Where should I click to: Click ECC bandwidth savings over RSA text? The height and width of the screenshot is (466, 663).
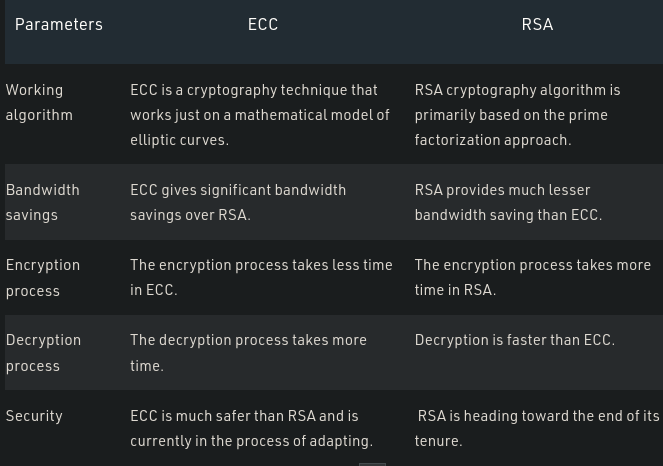(x=238, y=202)
